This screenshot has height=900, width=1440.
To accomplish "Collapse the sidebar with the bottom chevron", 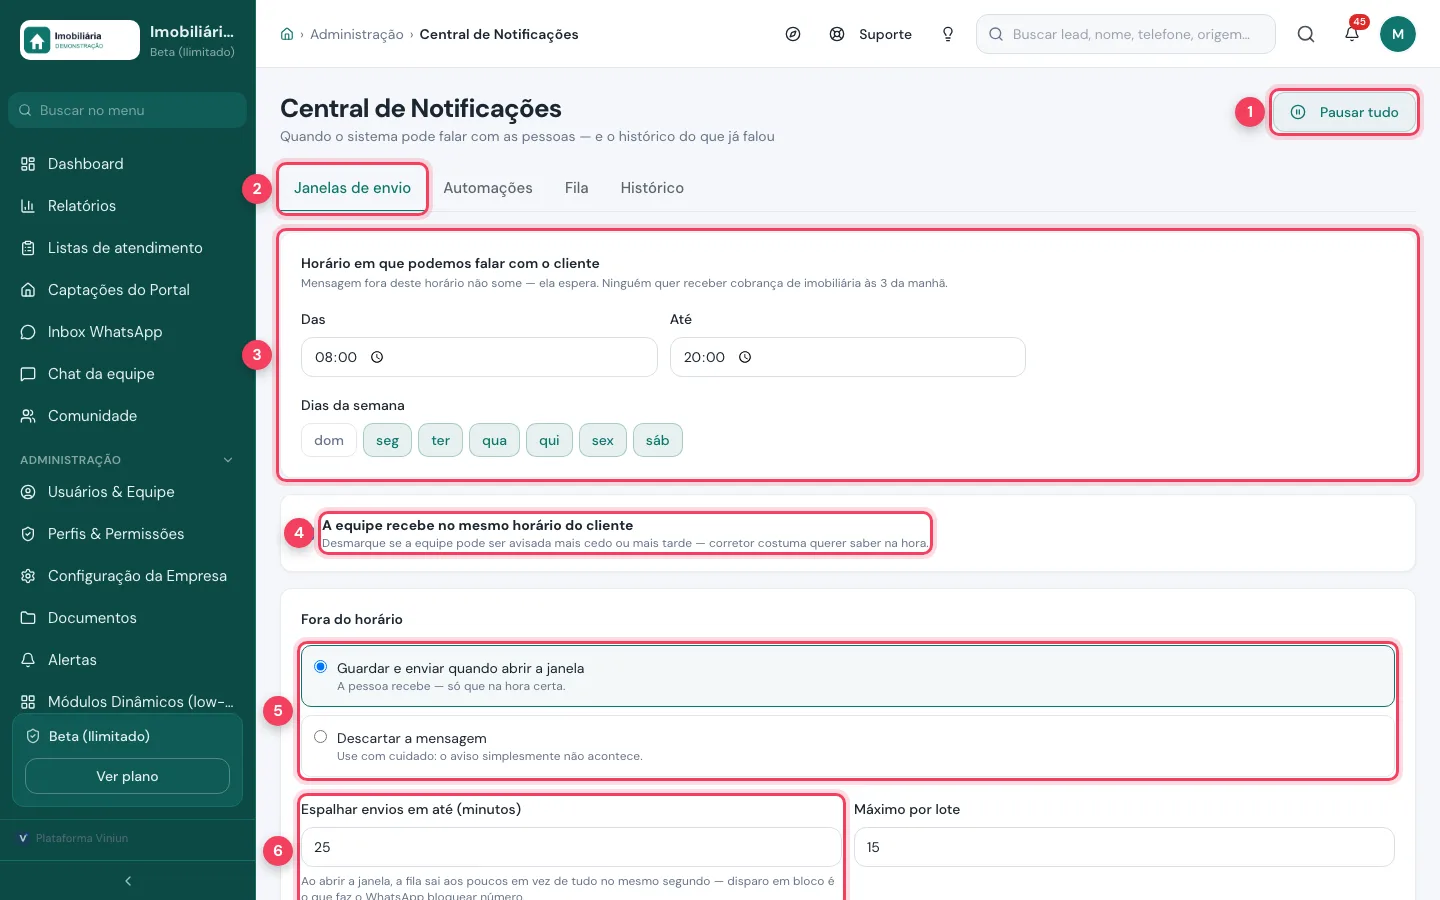I will tap(128, 881).
